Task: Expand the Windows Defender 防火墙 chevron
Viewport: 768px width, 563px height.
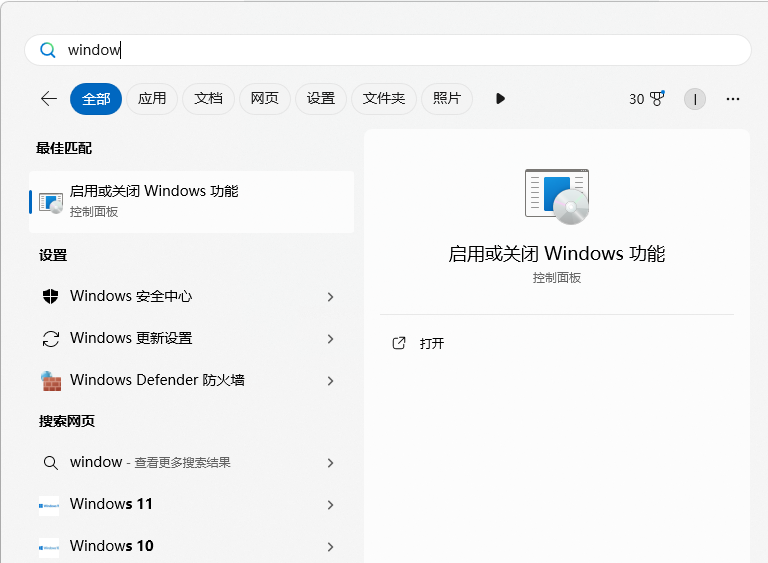Action: click(x=331, y=381)
